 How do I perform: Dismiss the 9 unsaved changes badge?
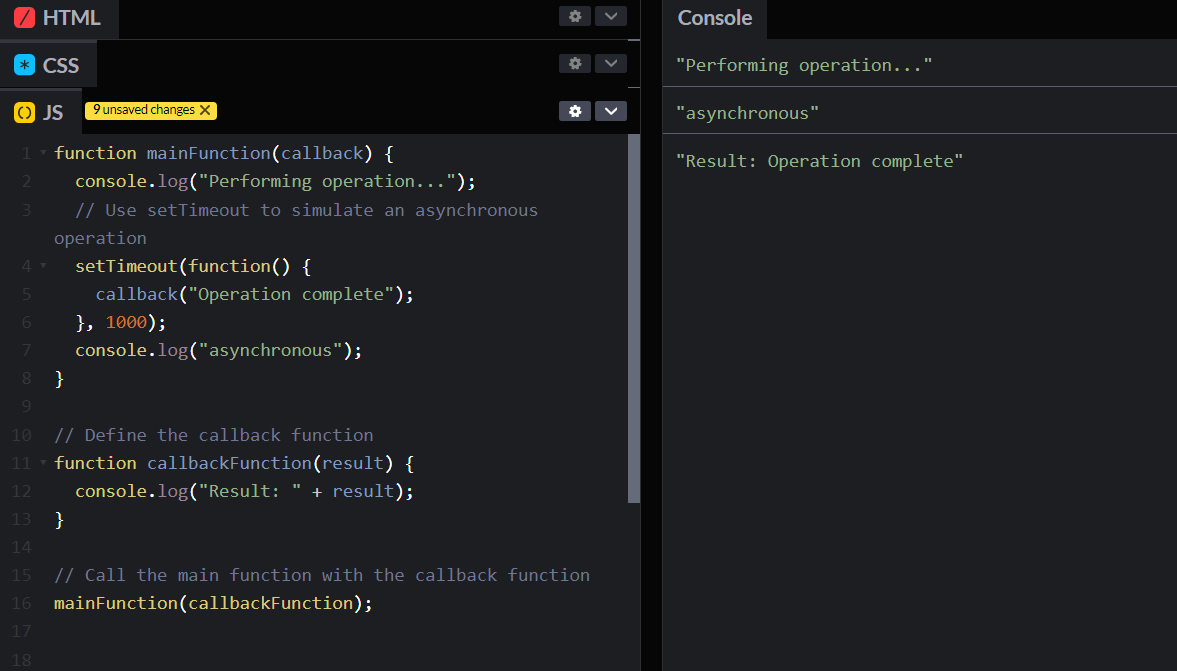(x=205, y=110)
